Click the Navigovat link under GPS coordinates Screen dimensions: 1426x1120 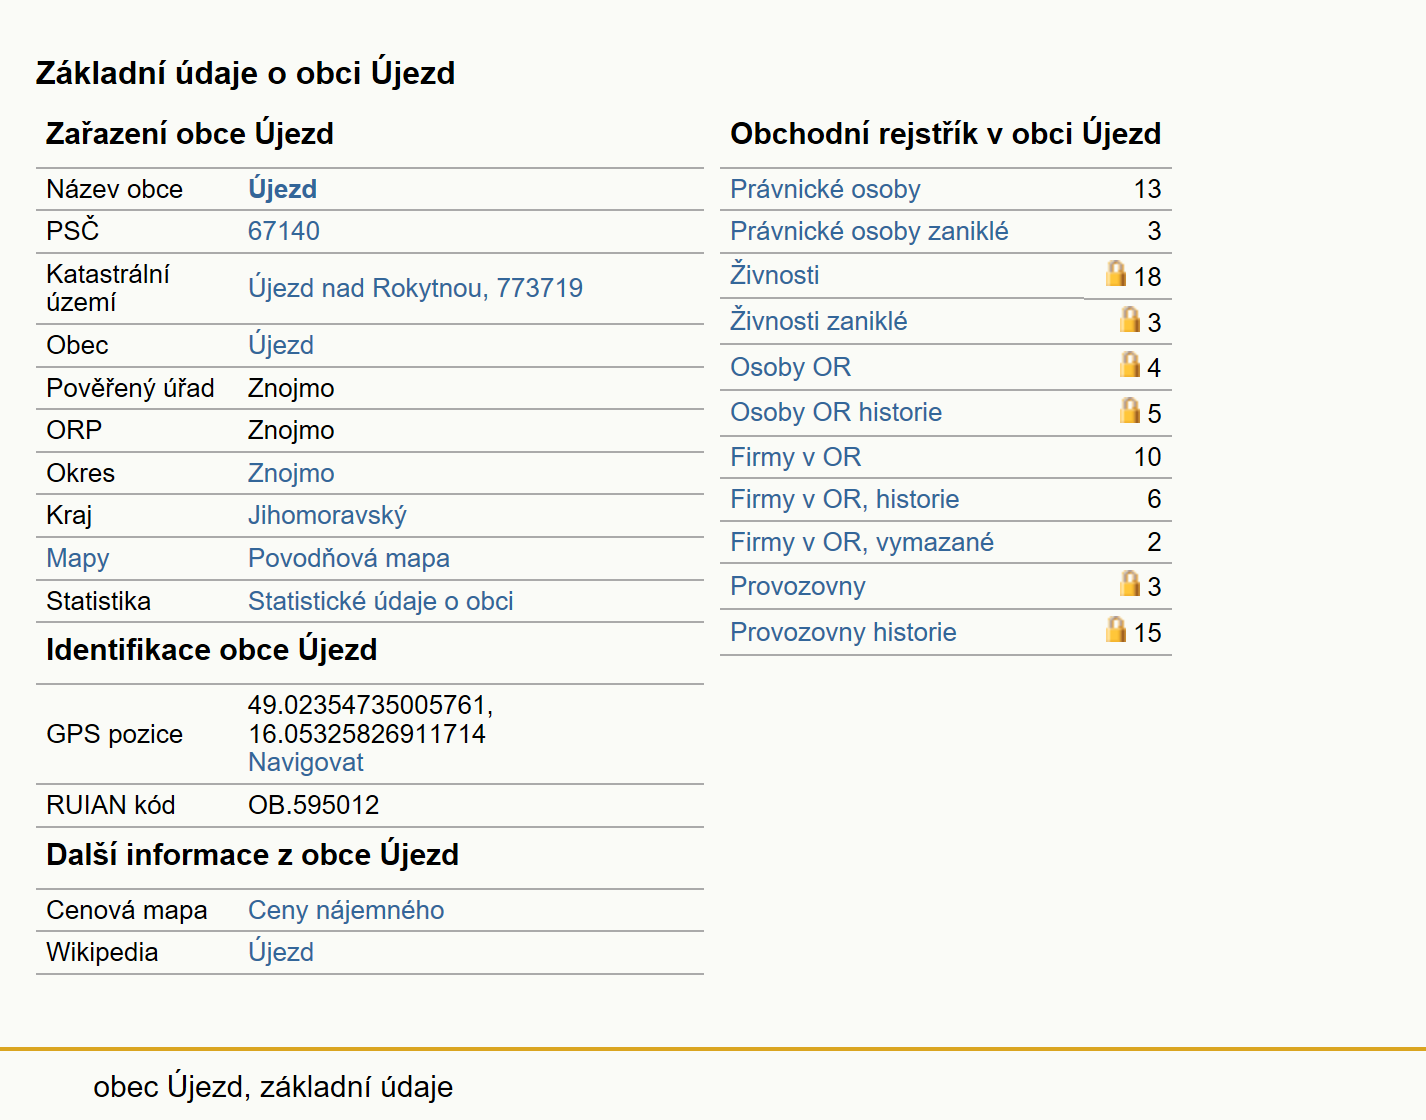tap(306, 762)
